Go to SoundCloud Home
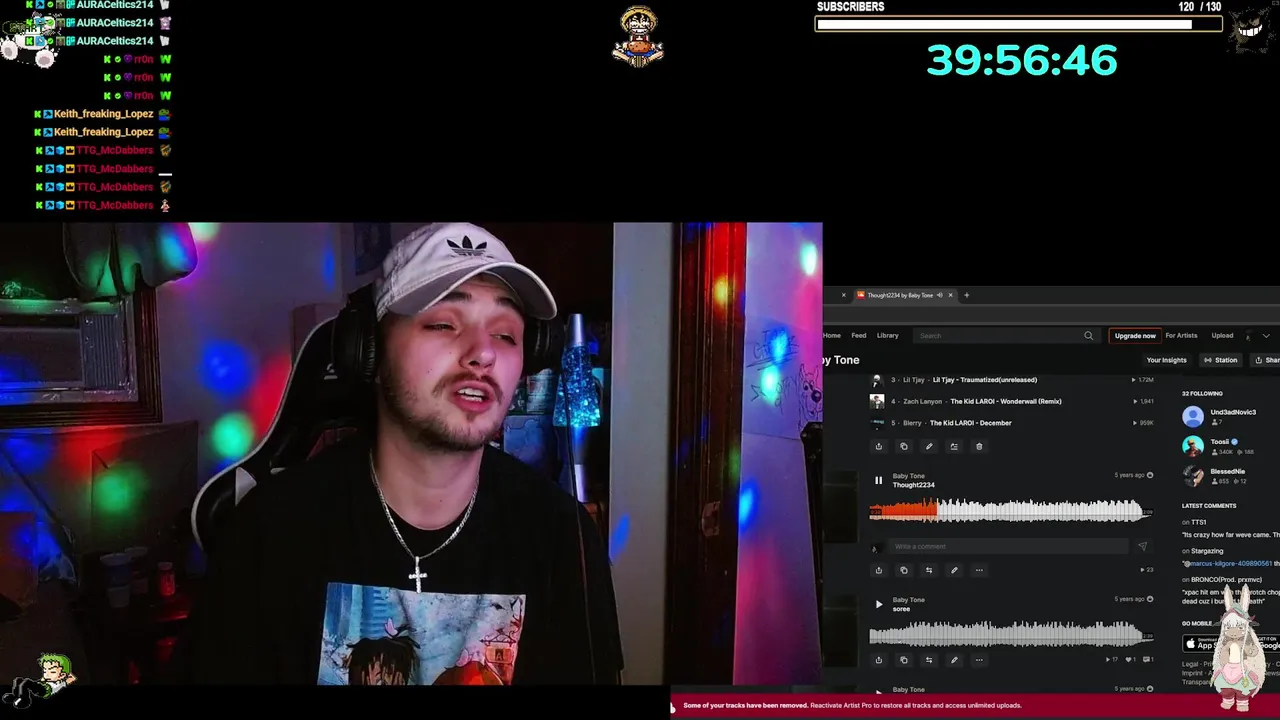 832,336
